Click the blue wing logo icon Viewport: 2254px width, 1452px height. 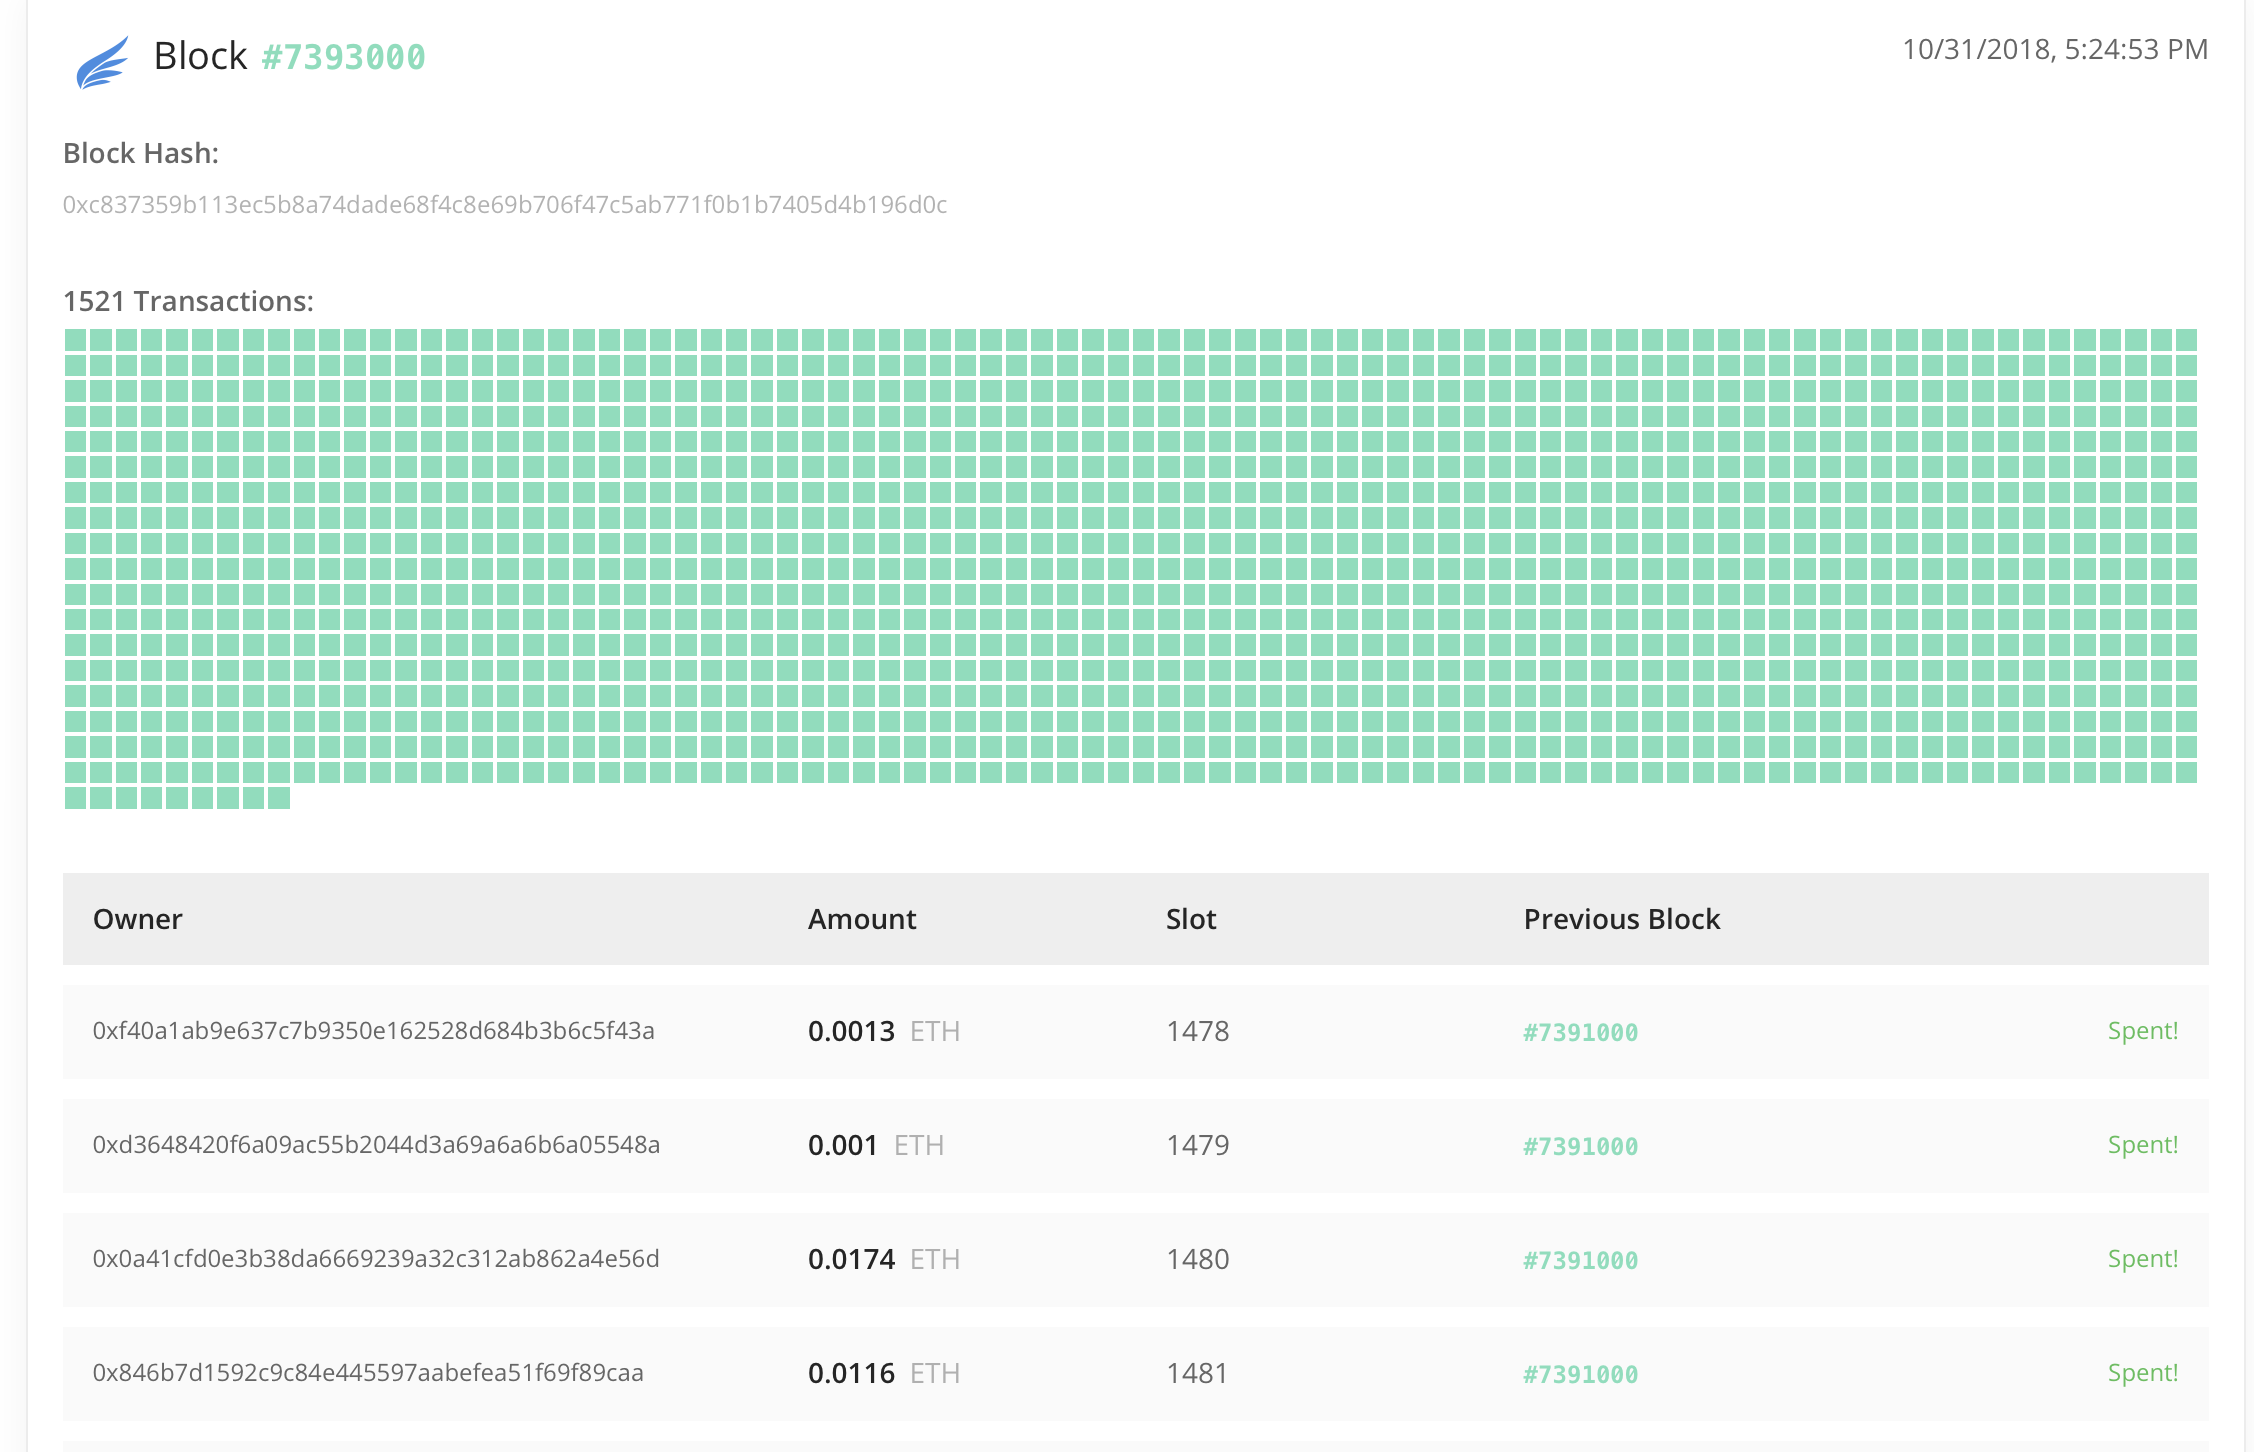[103, 62]
